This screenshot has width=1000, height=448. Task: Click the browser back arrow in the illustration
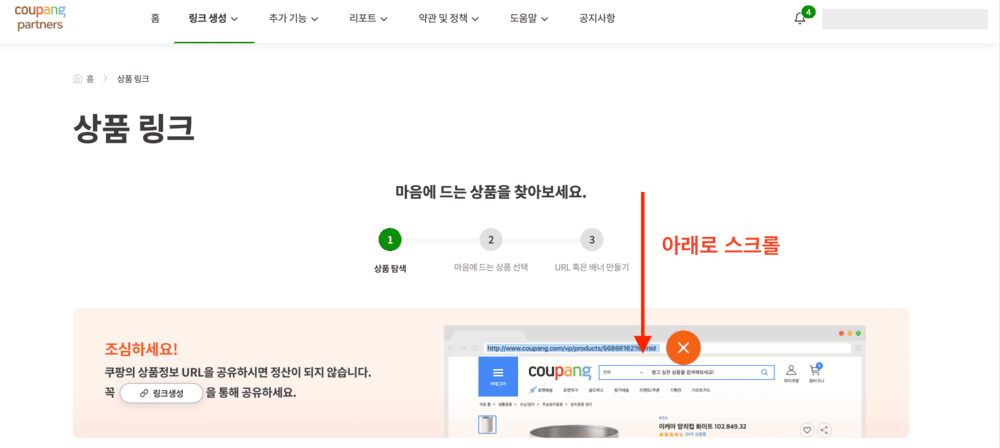452,348
